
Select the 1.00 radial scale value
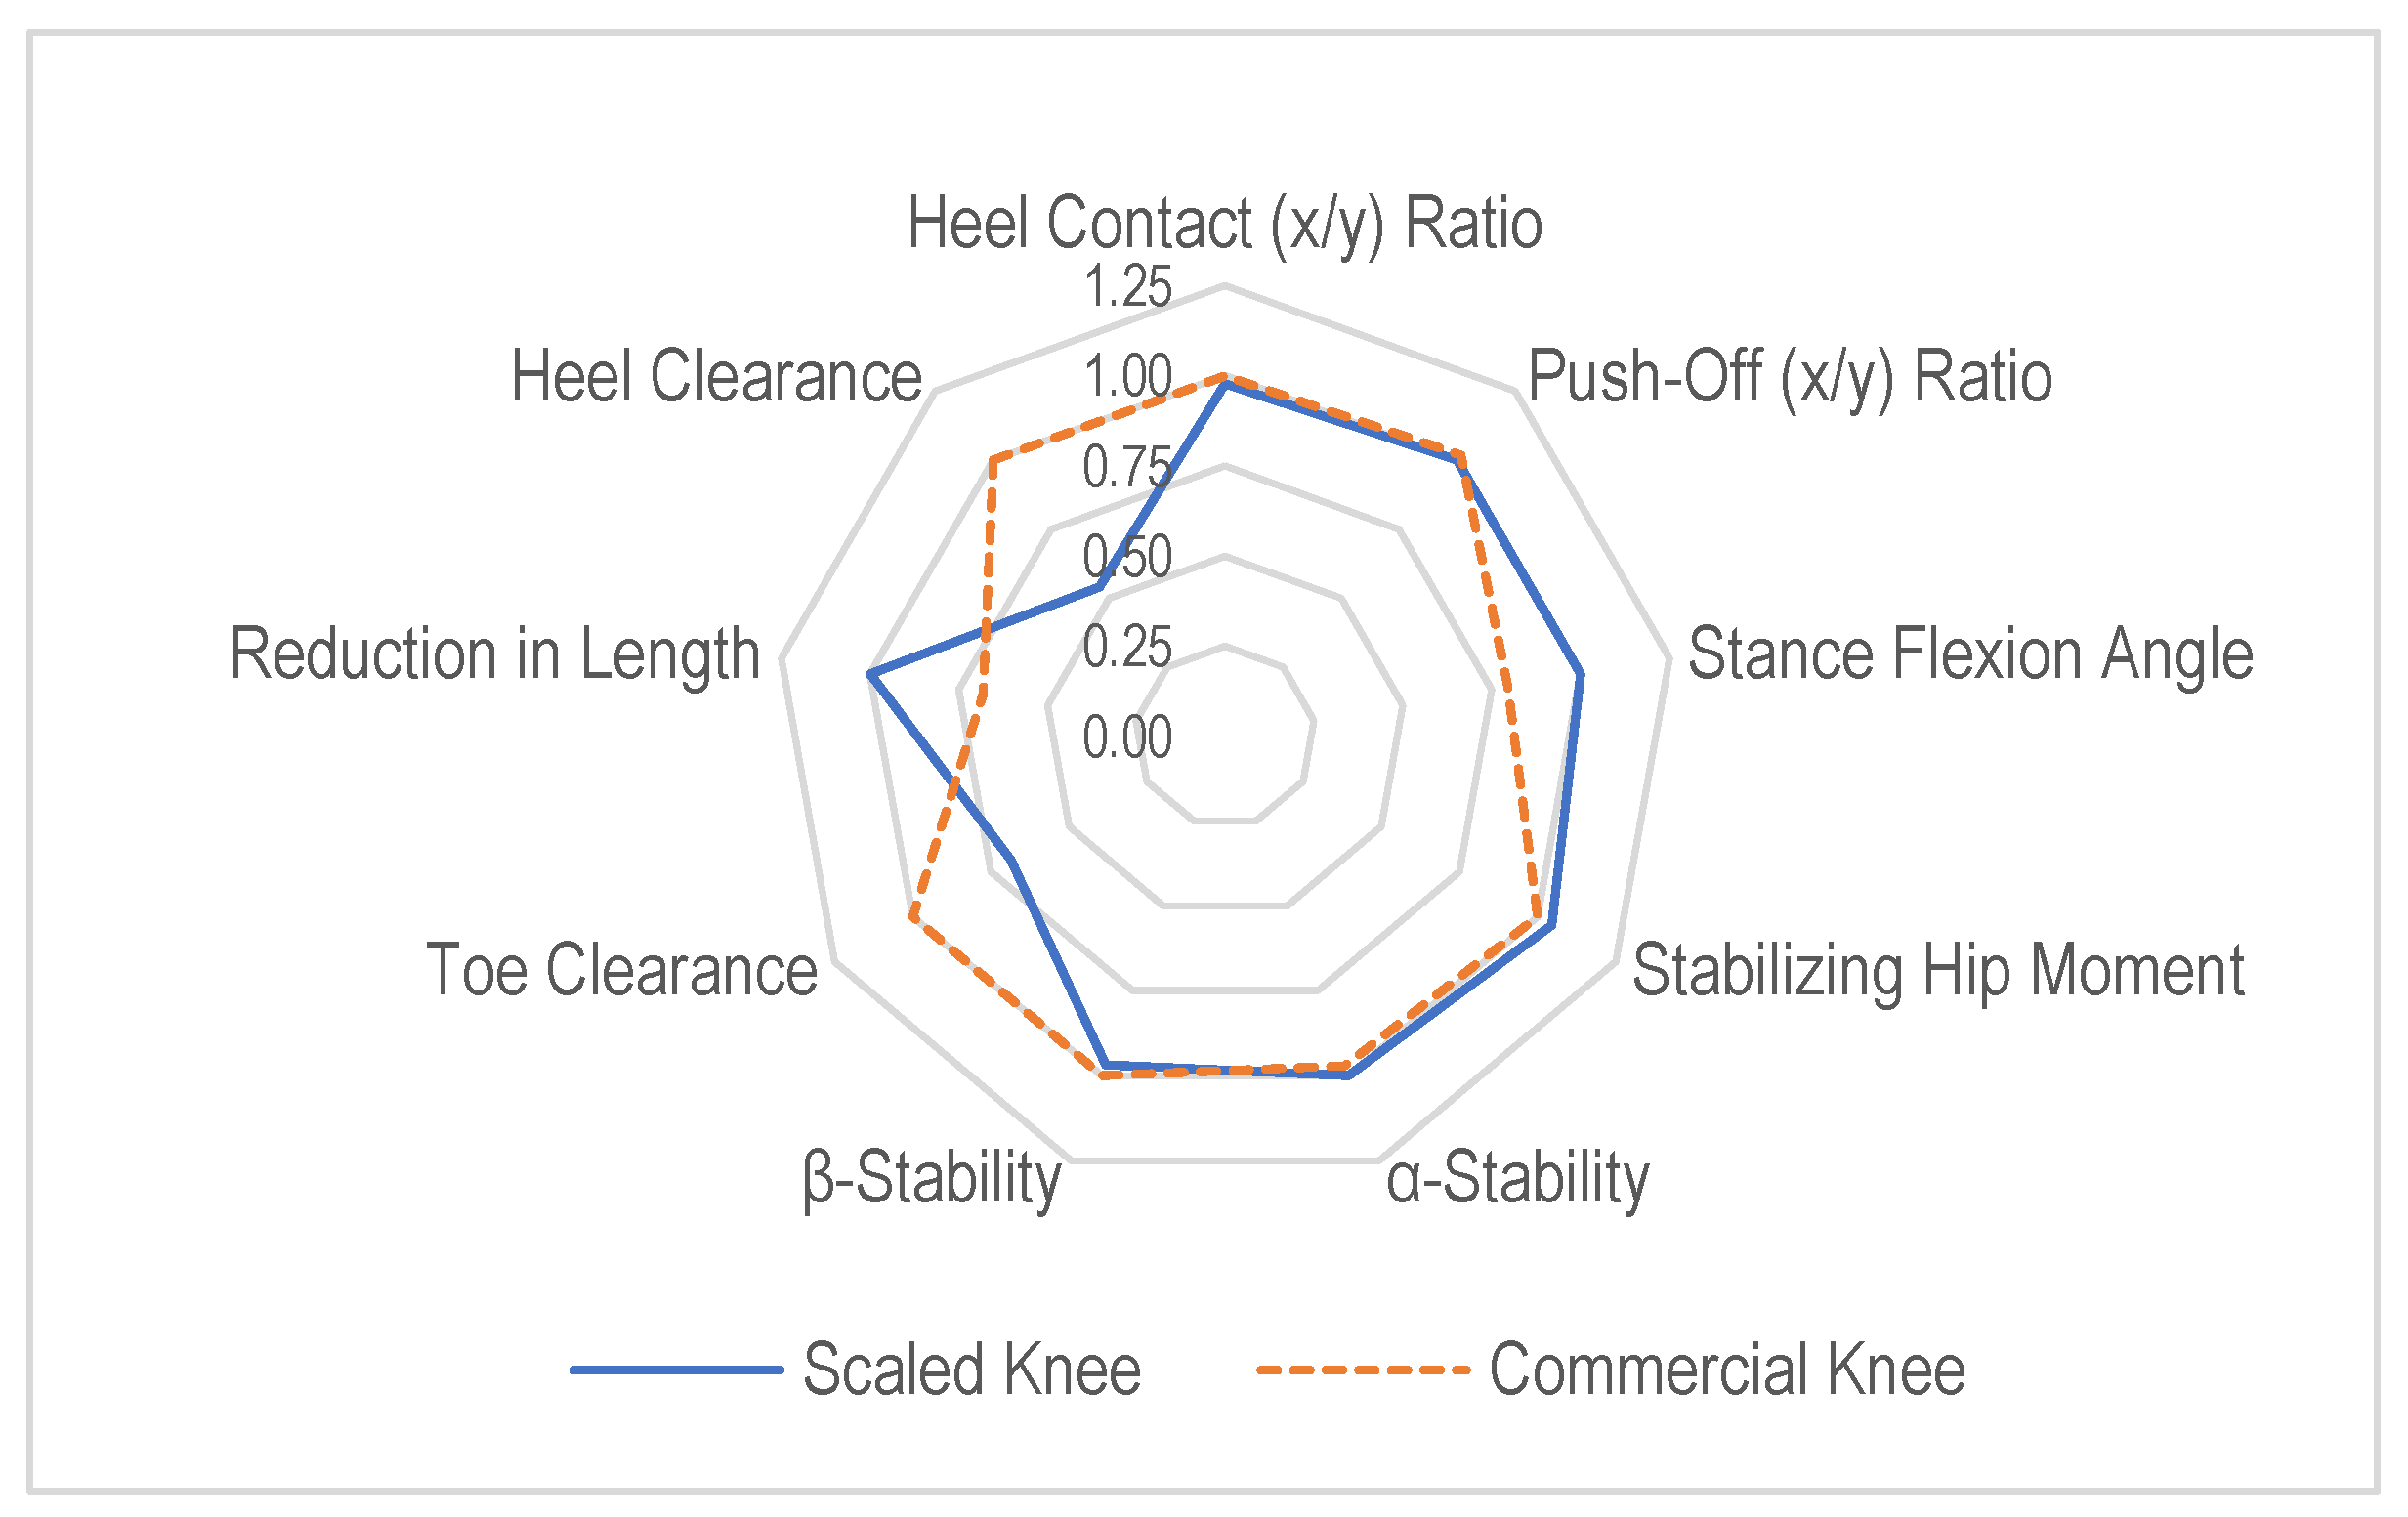[1127, 378]
